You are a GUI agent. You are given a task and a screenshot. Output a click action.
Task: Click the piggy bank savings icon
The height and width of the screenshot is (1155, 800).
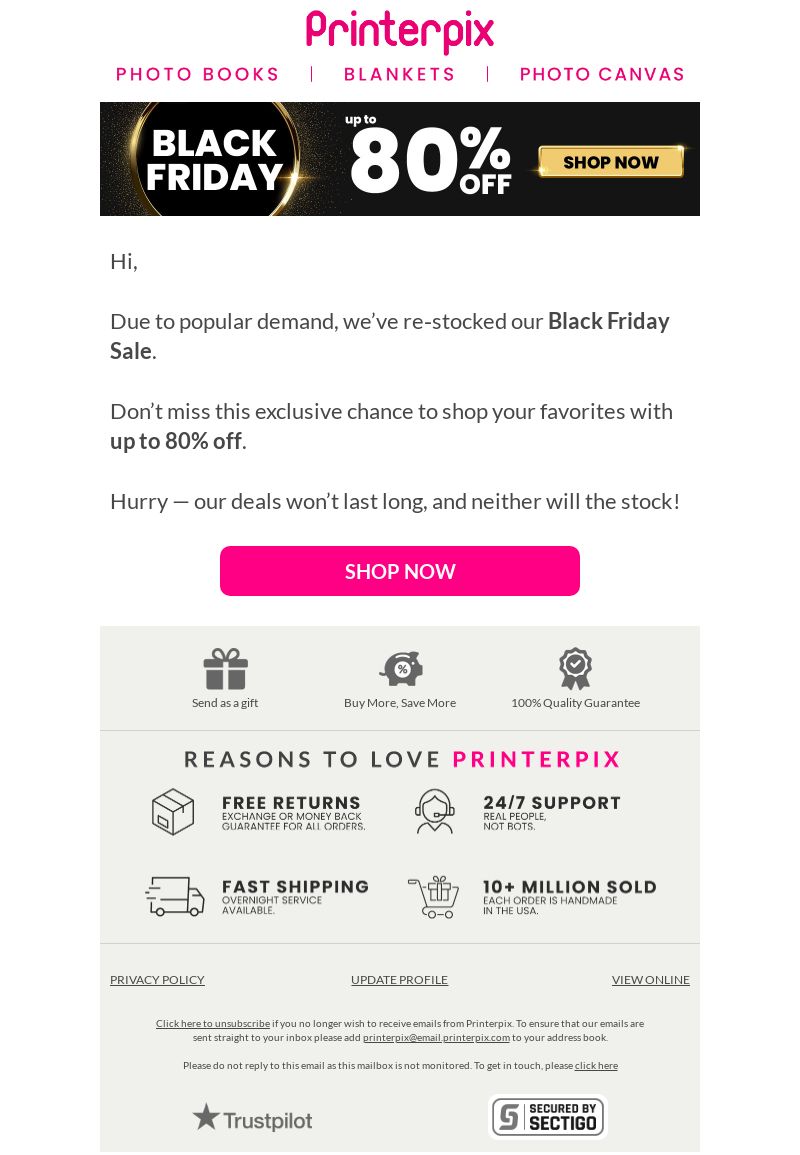click(401, 669)
